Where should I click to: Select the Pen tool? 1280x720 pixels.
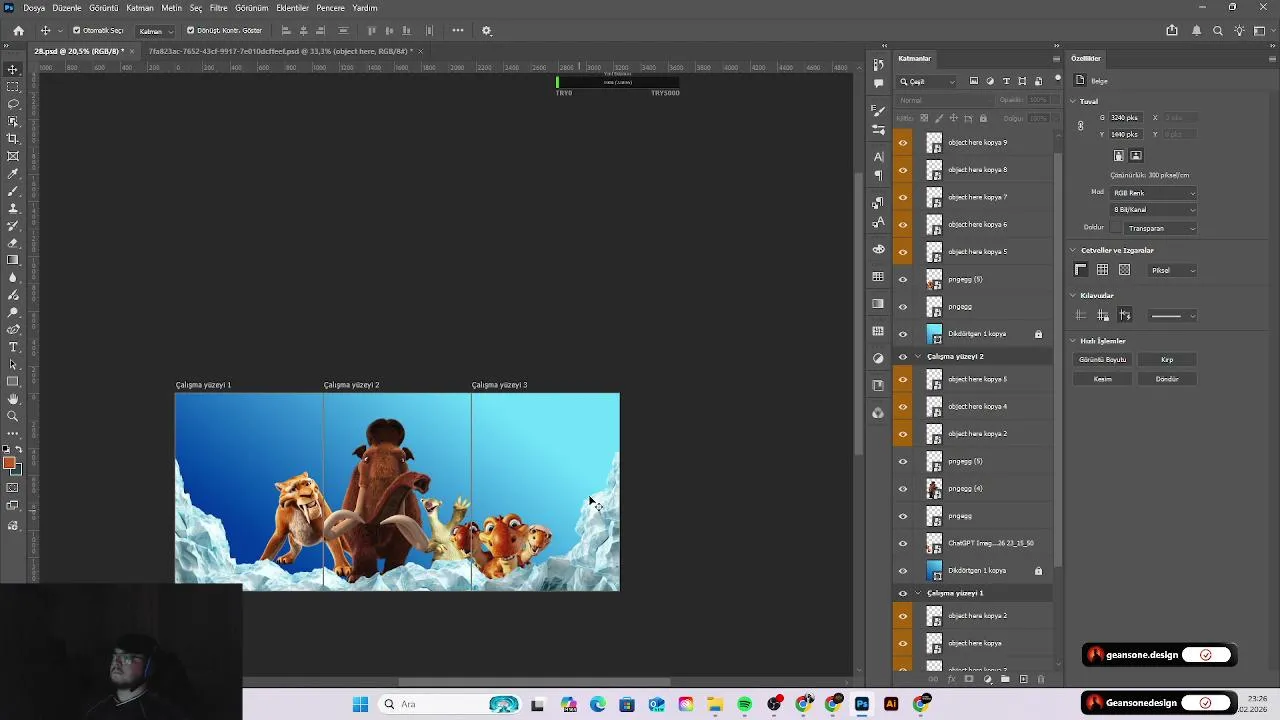click(x=13, y=329)
